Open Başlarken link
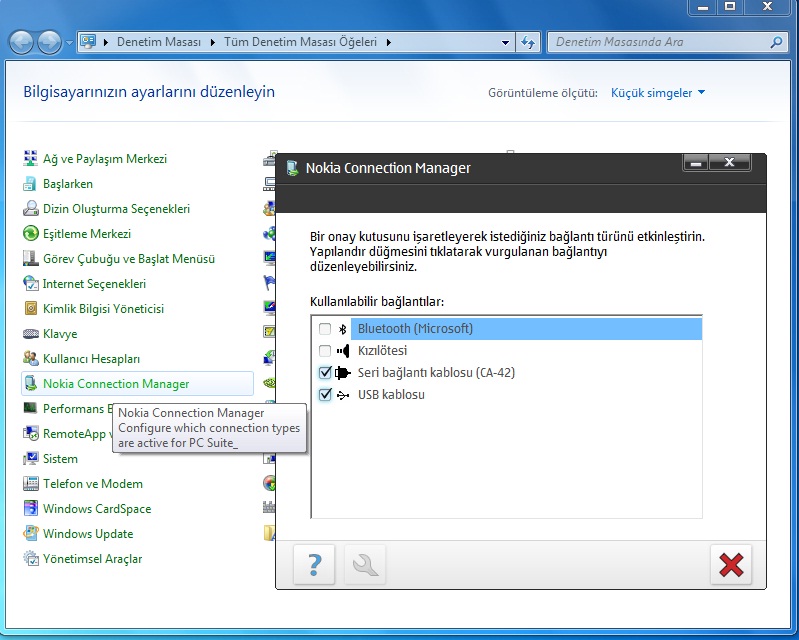 pyautogui.click(x=68, y=183)
